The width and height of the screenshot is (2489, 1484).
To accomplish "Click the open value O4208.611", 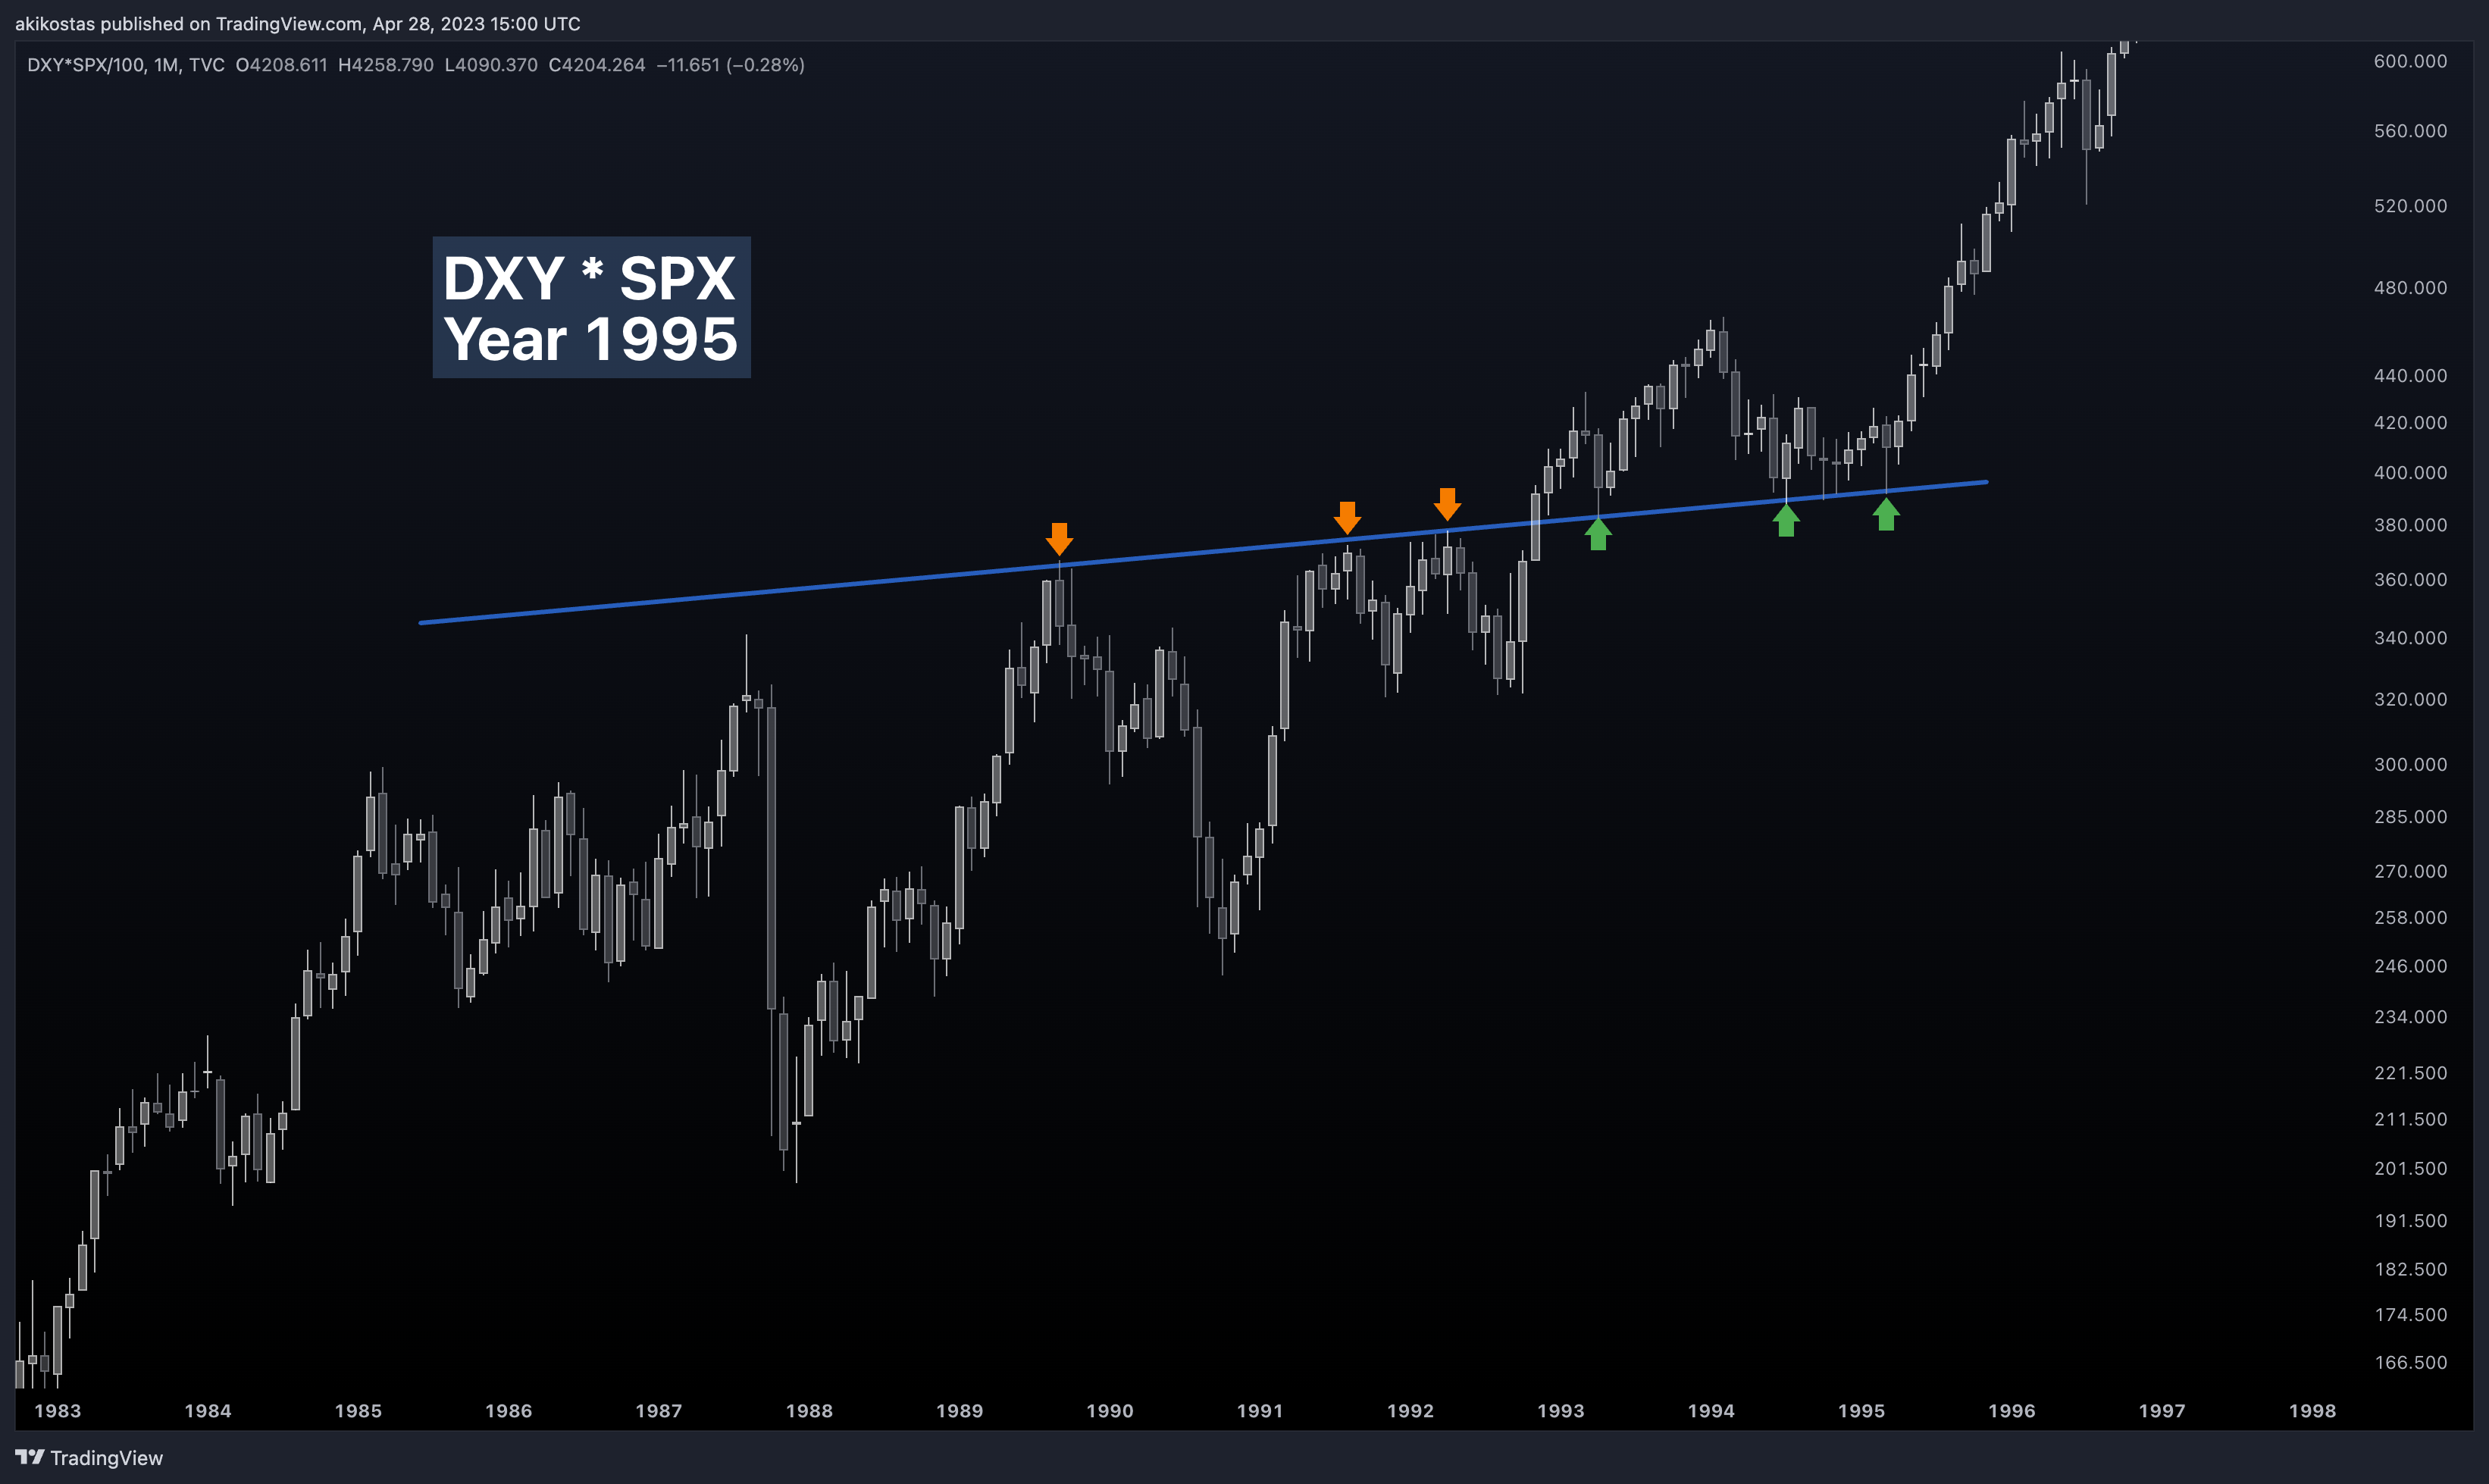I will coord(281,65).
